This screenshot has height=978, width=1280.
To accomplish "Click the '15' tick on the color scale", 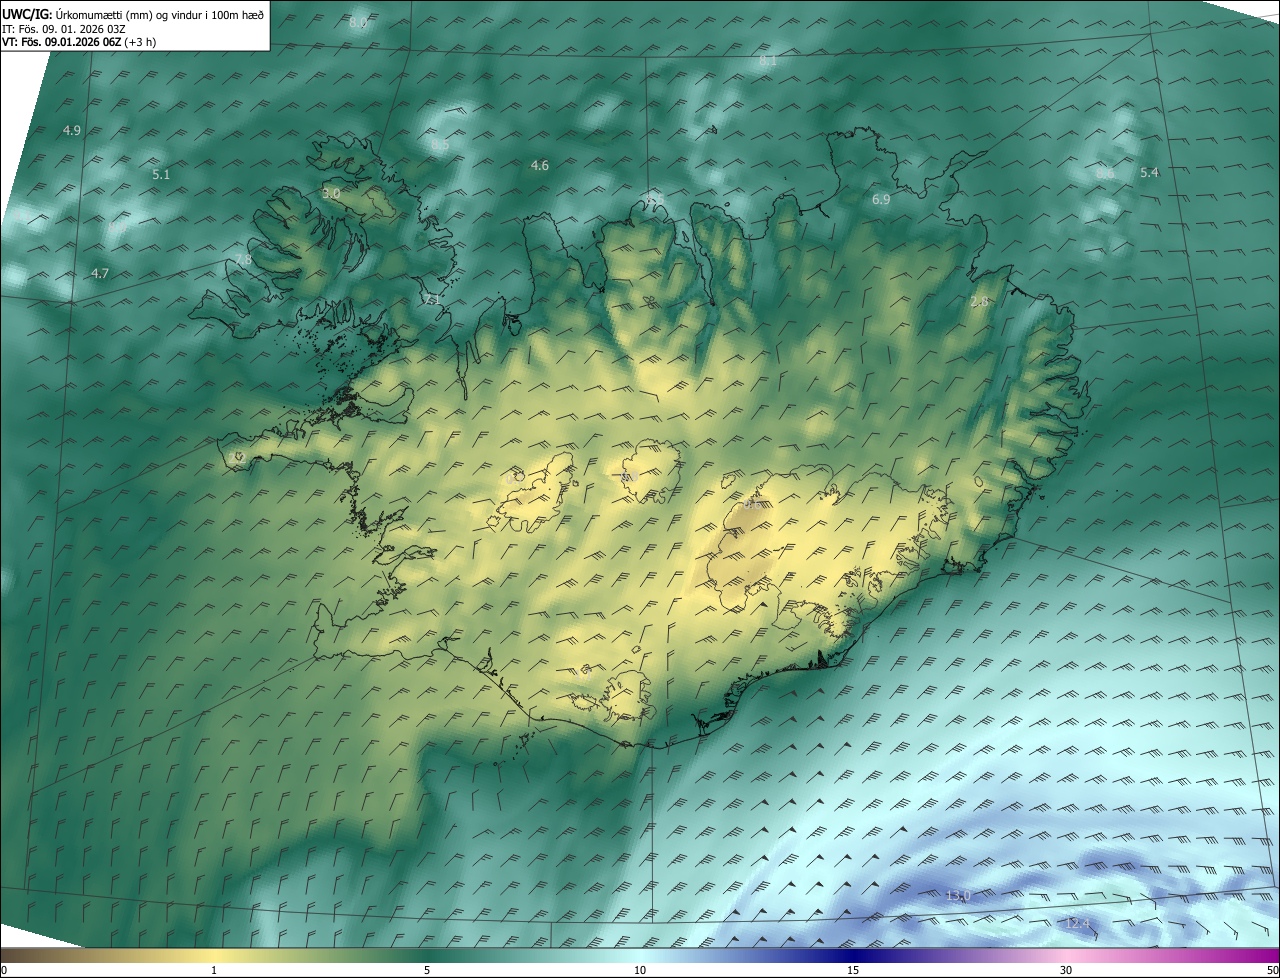I will click(853, 970).
